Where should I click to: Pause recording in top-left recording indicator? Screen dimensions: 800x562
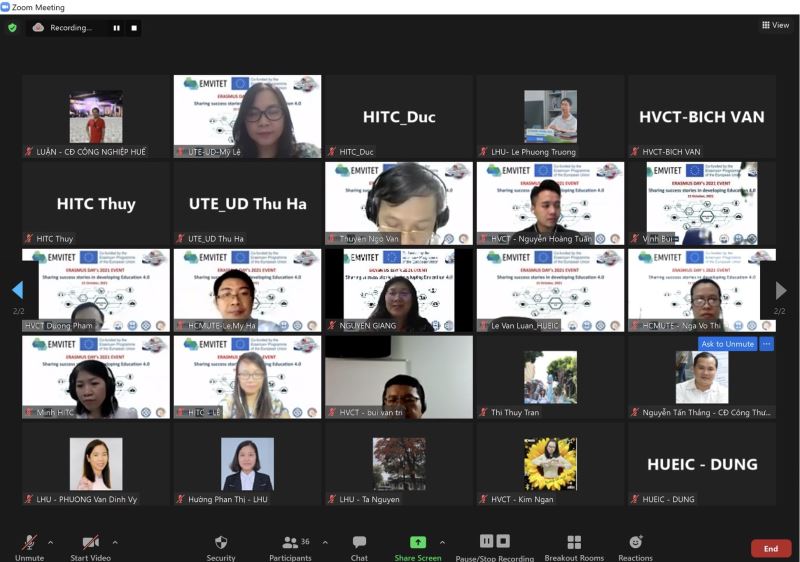point(116,28)
